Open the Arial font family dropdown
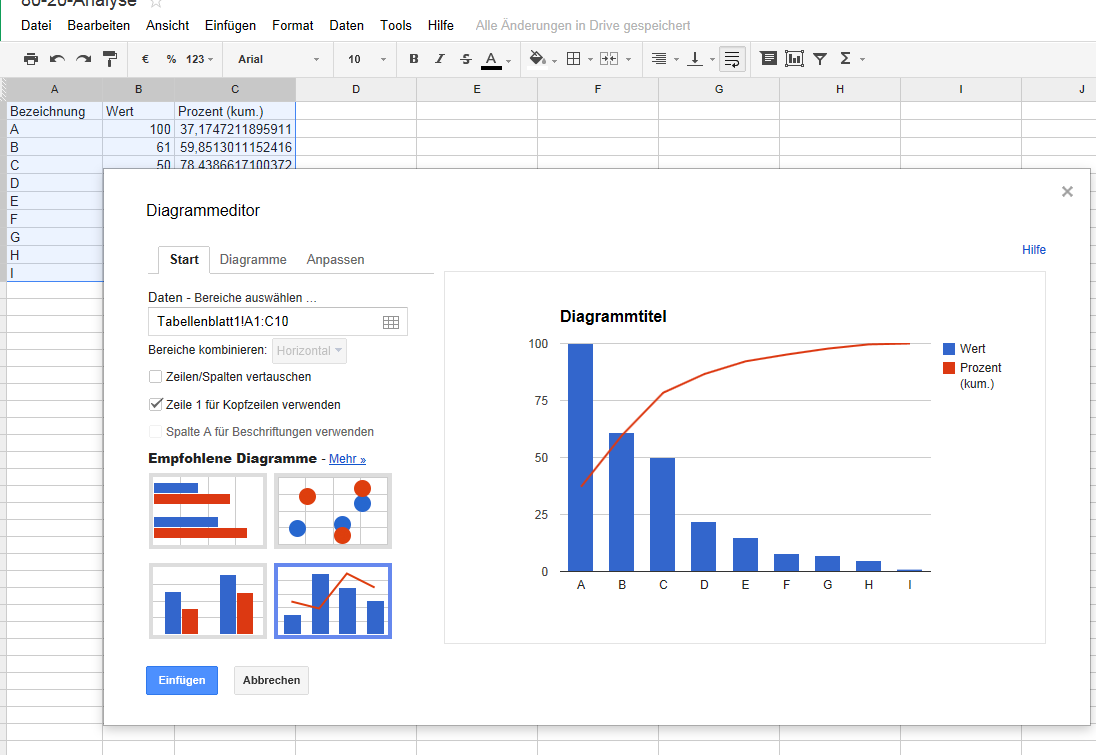This screenshot has width=1096, height=755. point(279,59)
